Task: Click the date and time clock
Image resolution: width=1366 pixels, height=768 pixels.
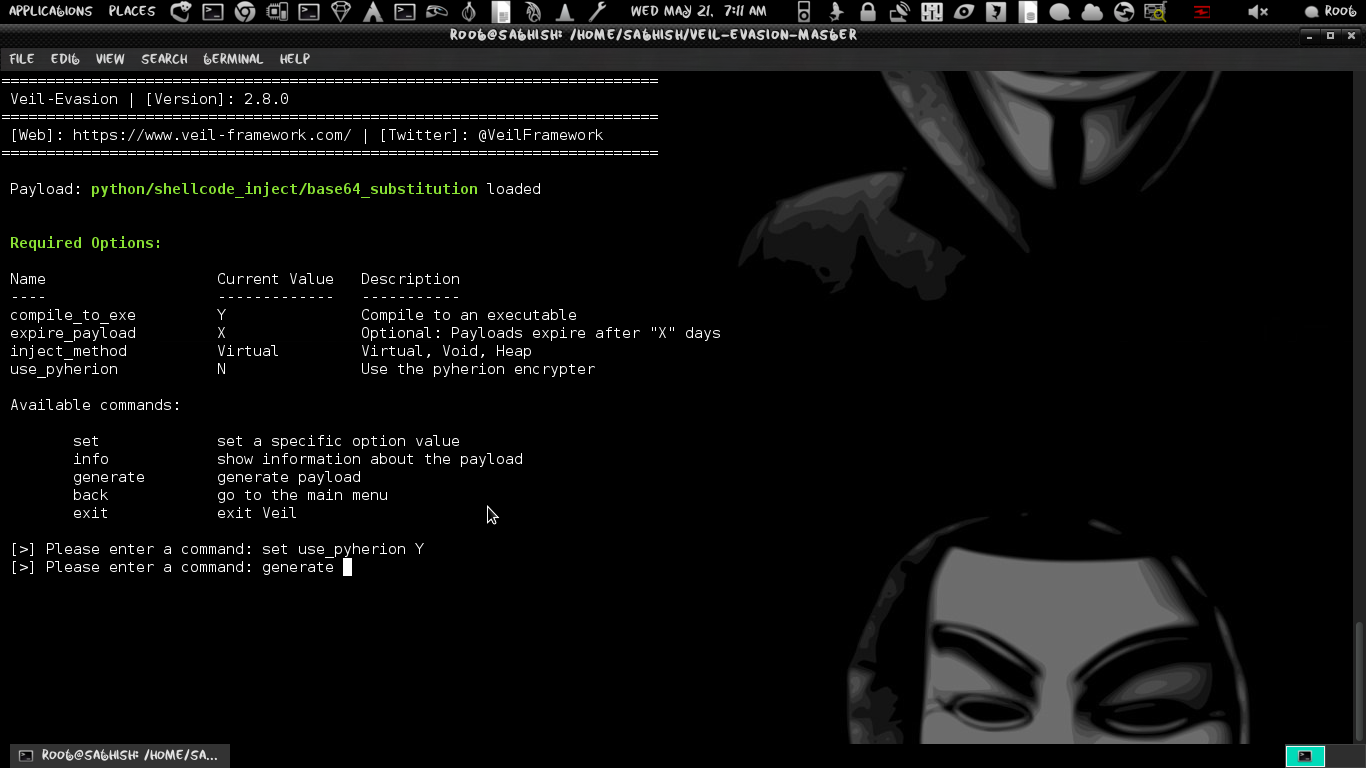Action: click(698, 11)
